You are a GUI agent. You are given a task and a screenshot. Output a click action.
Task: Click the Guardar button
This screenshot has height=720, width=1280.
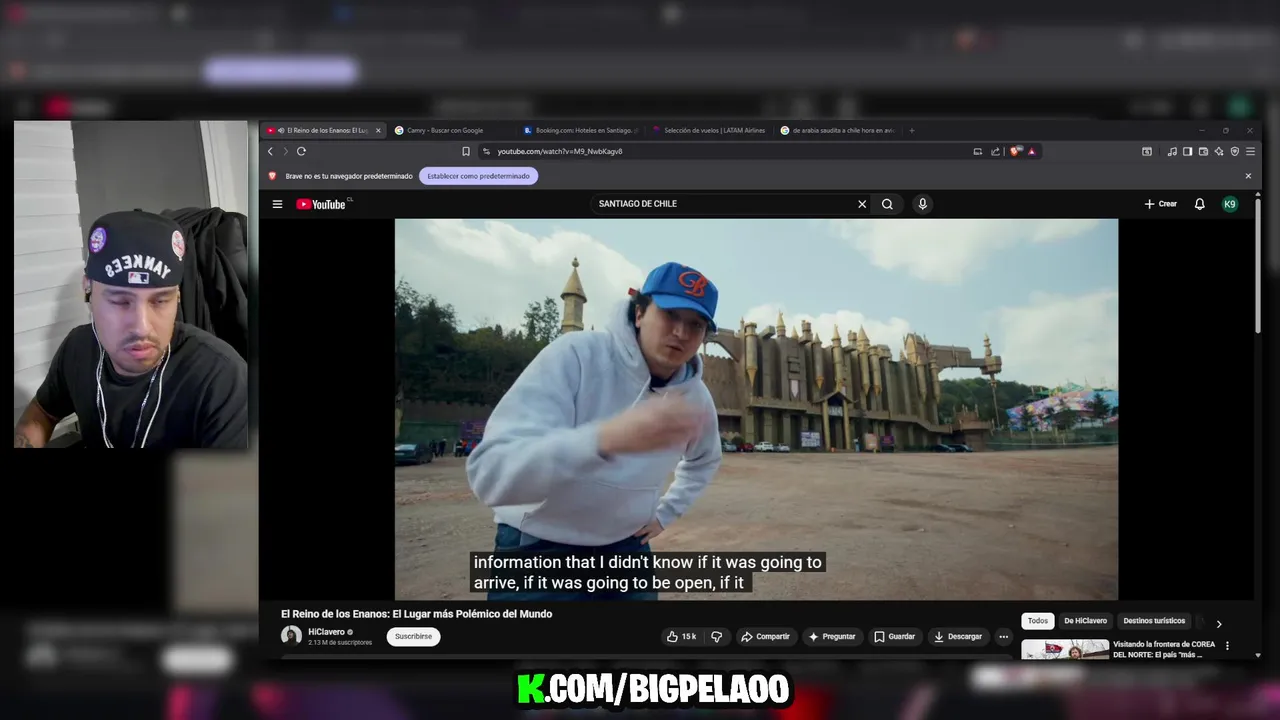895,636
